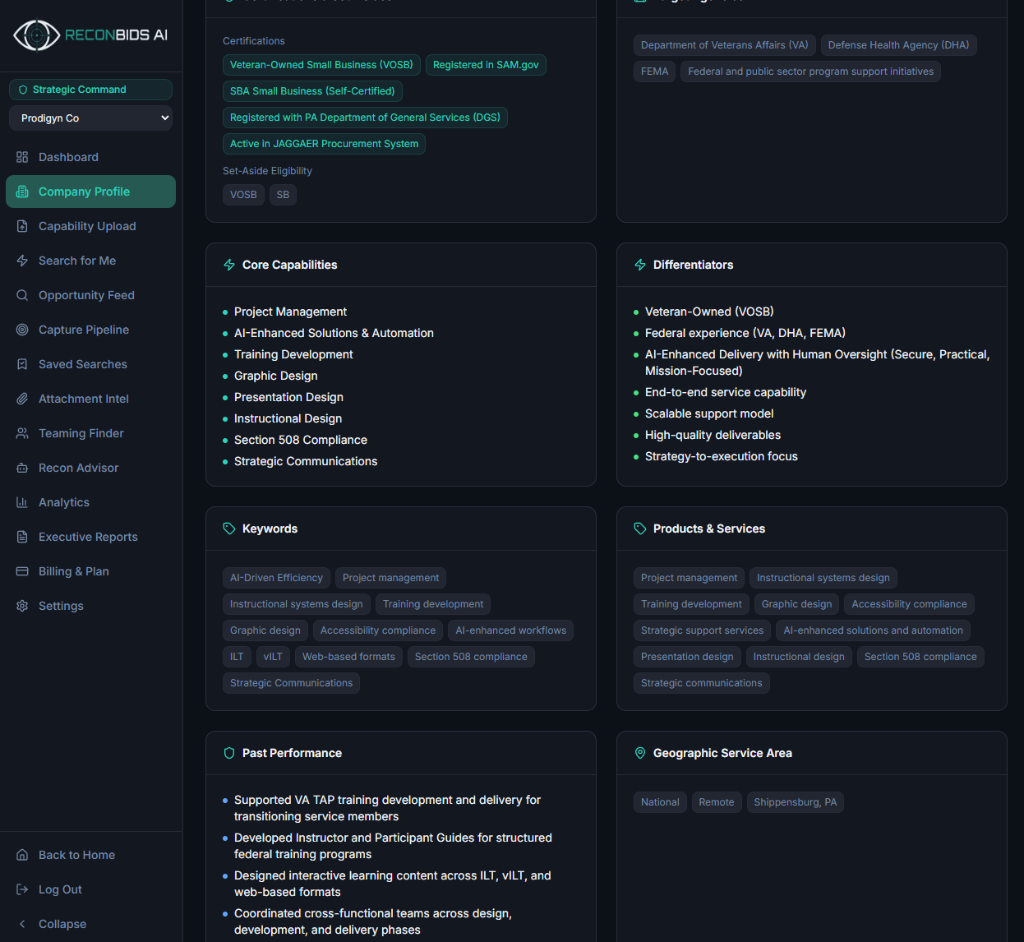Click the Settings gear icon
The width and height of the screenshot is (1024, 942).
[x=22, y=606]
